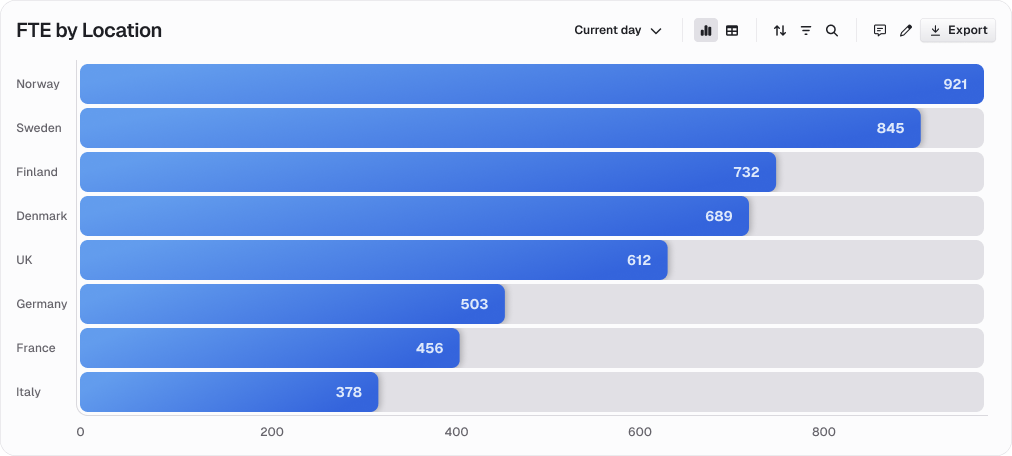Viewport: 1012px width, 456px height.
Task: Click the UK bar showing 612
Action: coord(374,260)
